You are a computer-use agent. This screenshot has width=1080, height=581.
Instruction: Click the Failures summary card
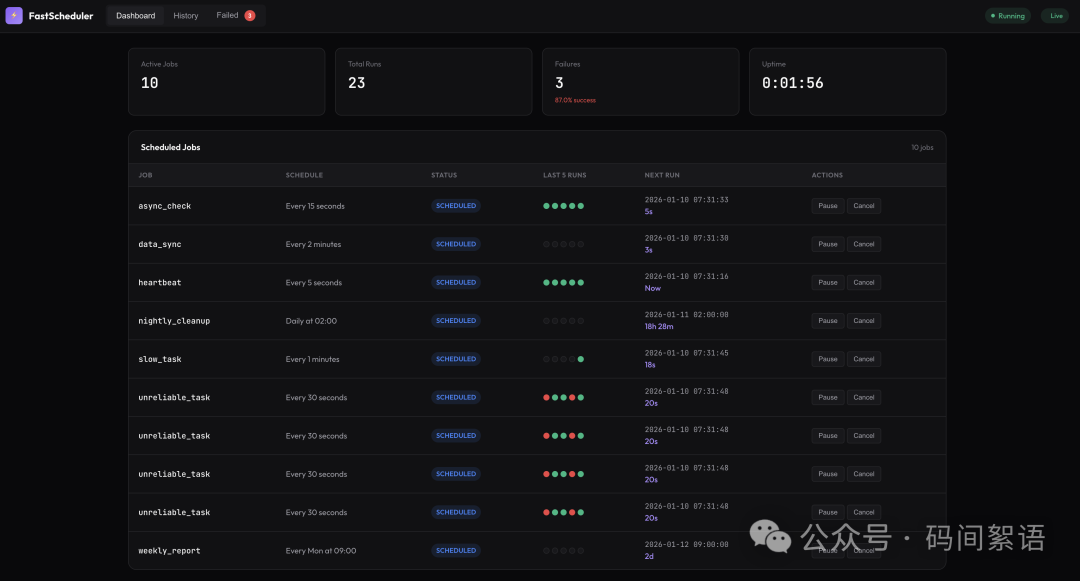[x=640, y=82]
